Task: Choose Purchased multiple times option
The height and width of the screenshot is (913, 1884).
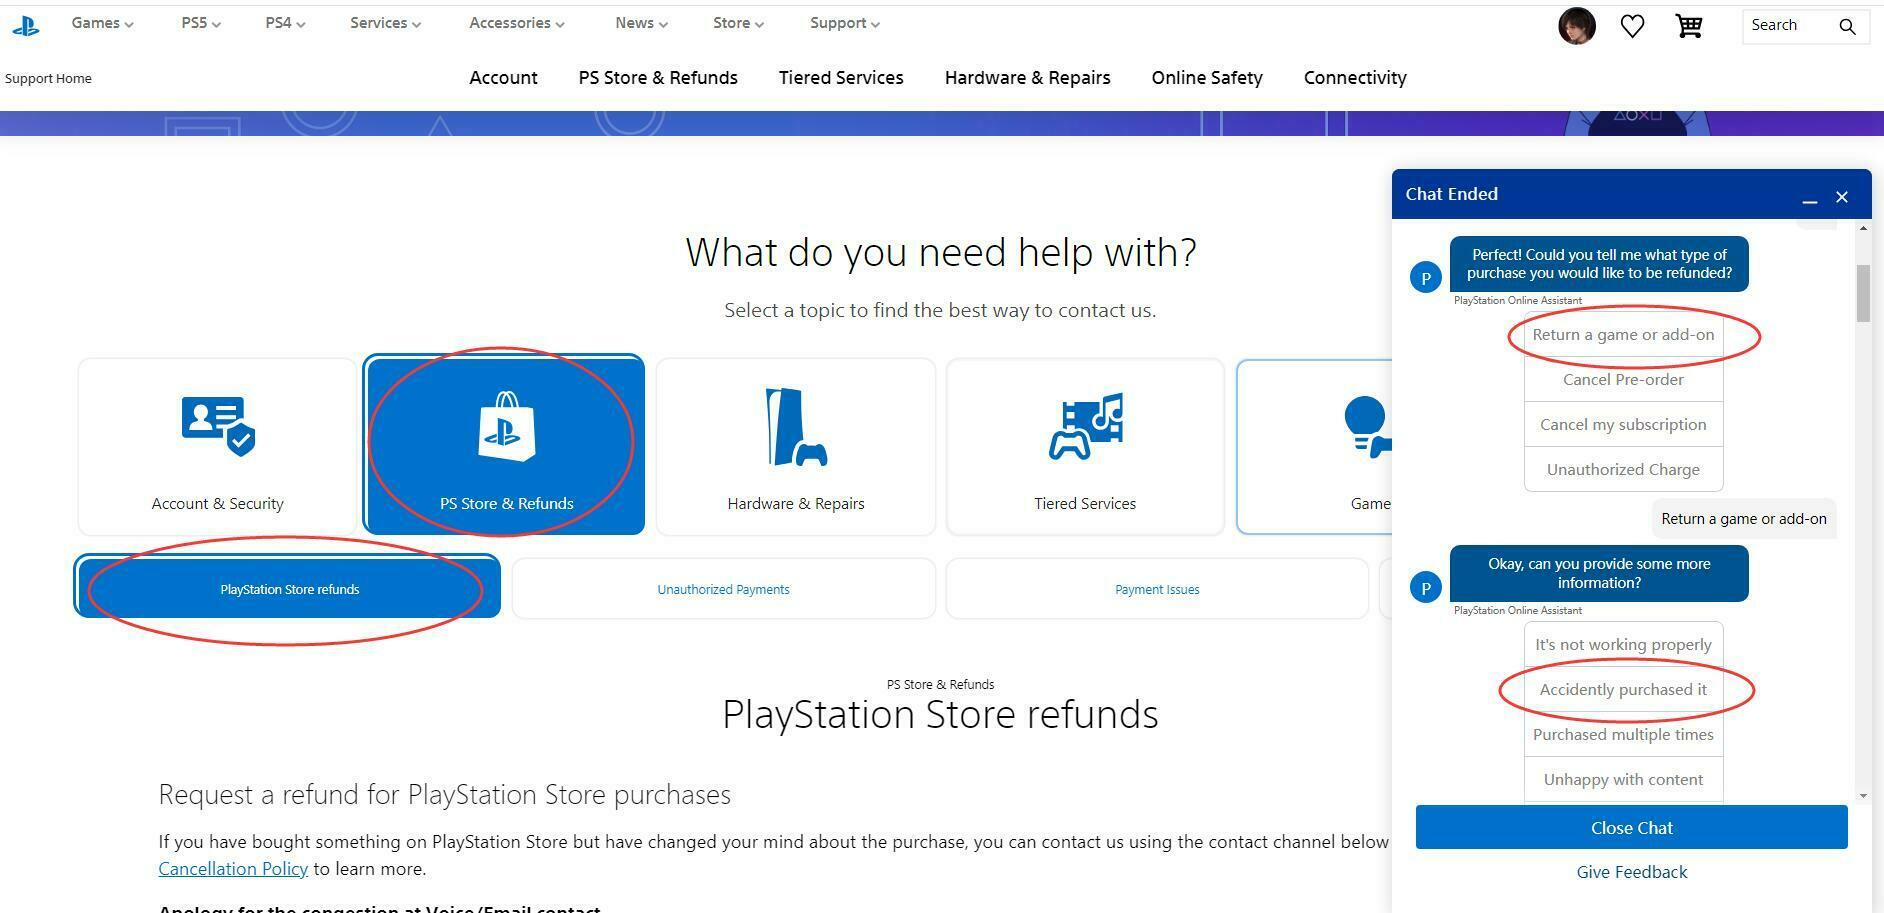Action: tap(1623, 735)
